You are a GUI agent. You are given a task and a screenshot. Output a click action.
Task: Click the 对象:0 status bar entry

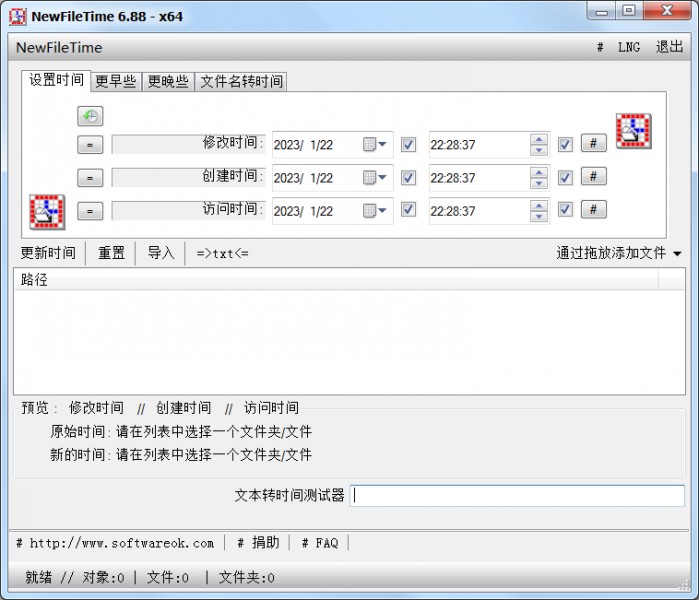tap(103, 578)
